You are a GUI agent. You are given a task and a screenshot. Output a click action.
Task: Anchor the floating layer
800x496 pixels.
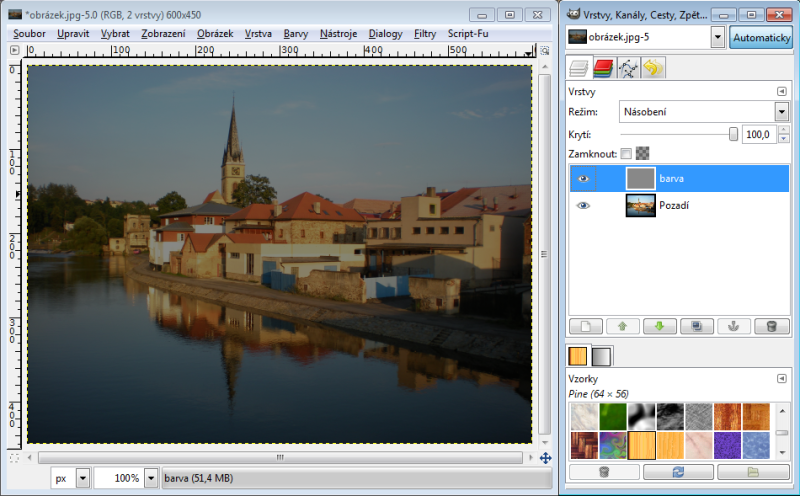pyautogui.click(x=732, y=326)
